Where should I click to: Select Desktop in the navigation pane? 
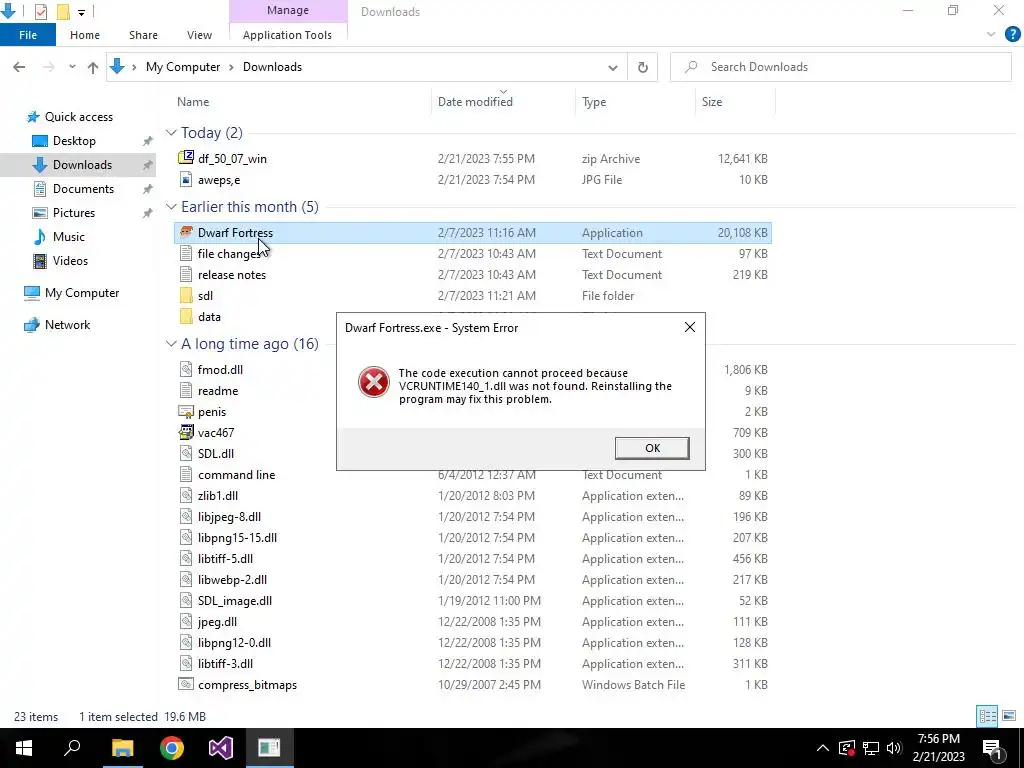tap(74, 141)
